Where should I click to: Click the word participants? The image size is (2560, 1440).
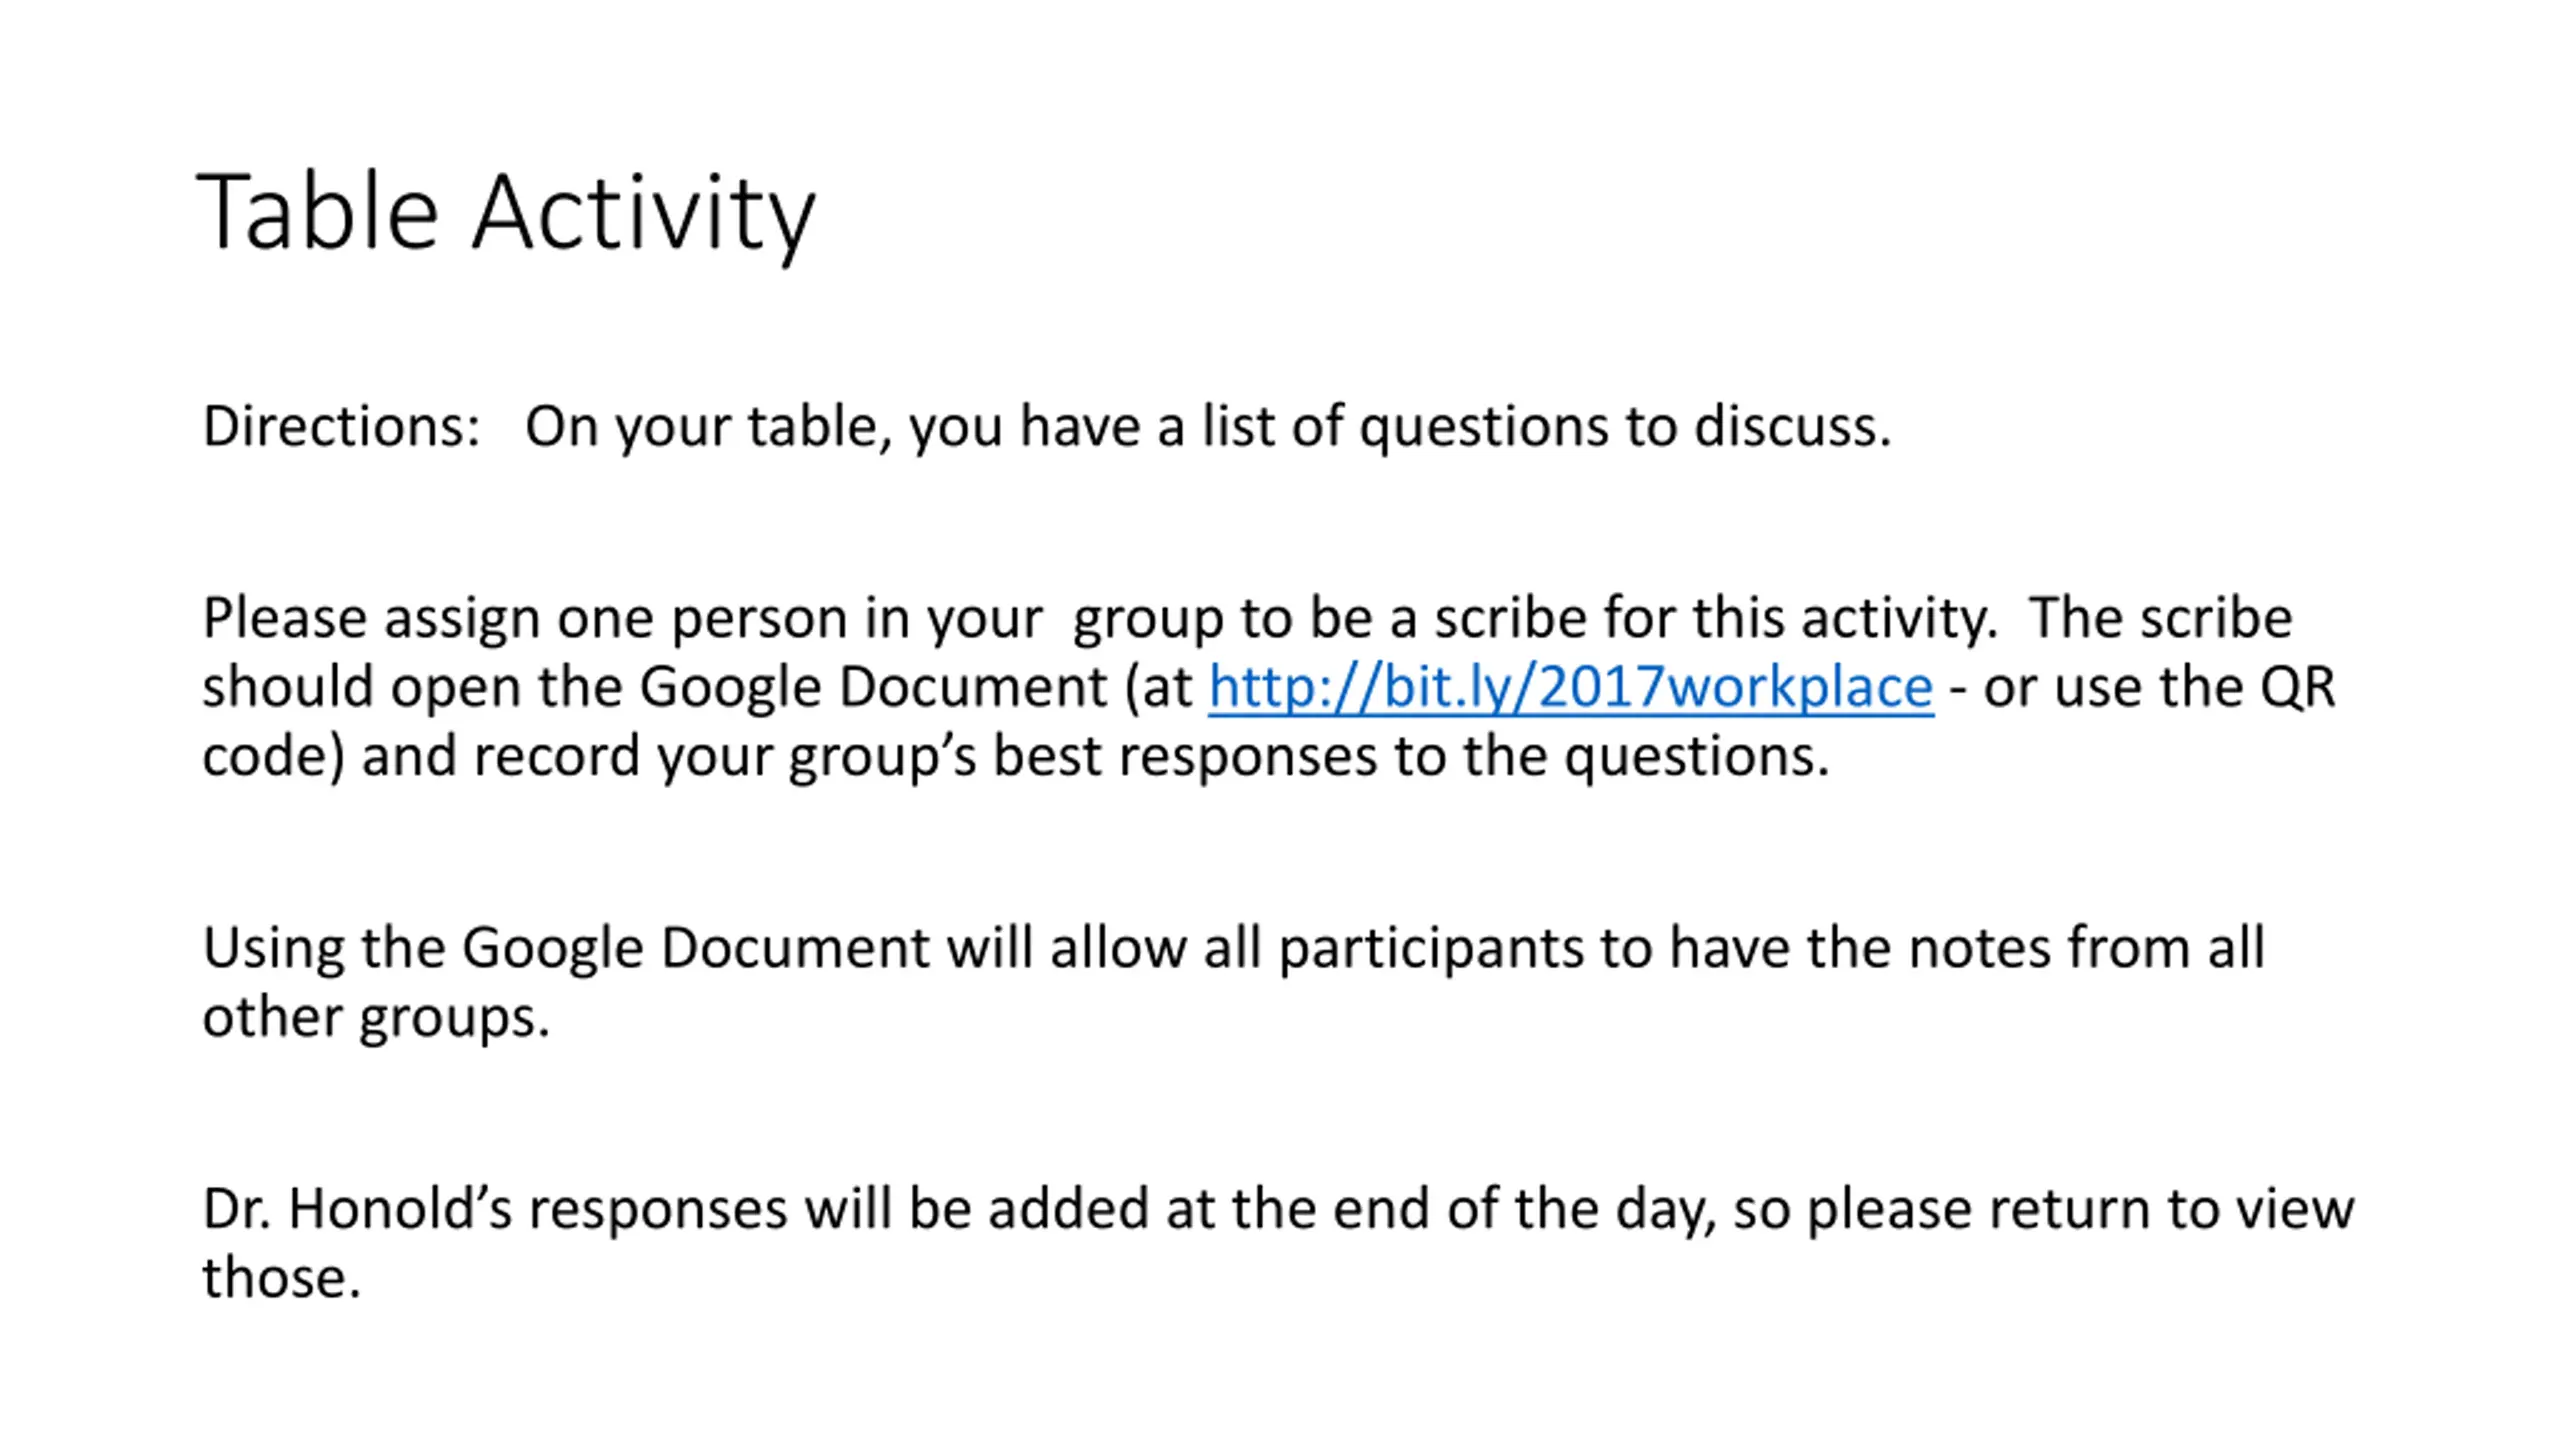coord(1431,950)
